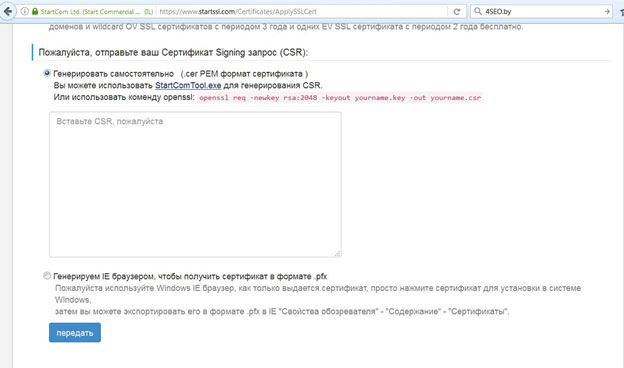624x368 pixels.
Task: Open the StartComTool.exe link
Action: [x=188, y=85]
